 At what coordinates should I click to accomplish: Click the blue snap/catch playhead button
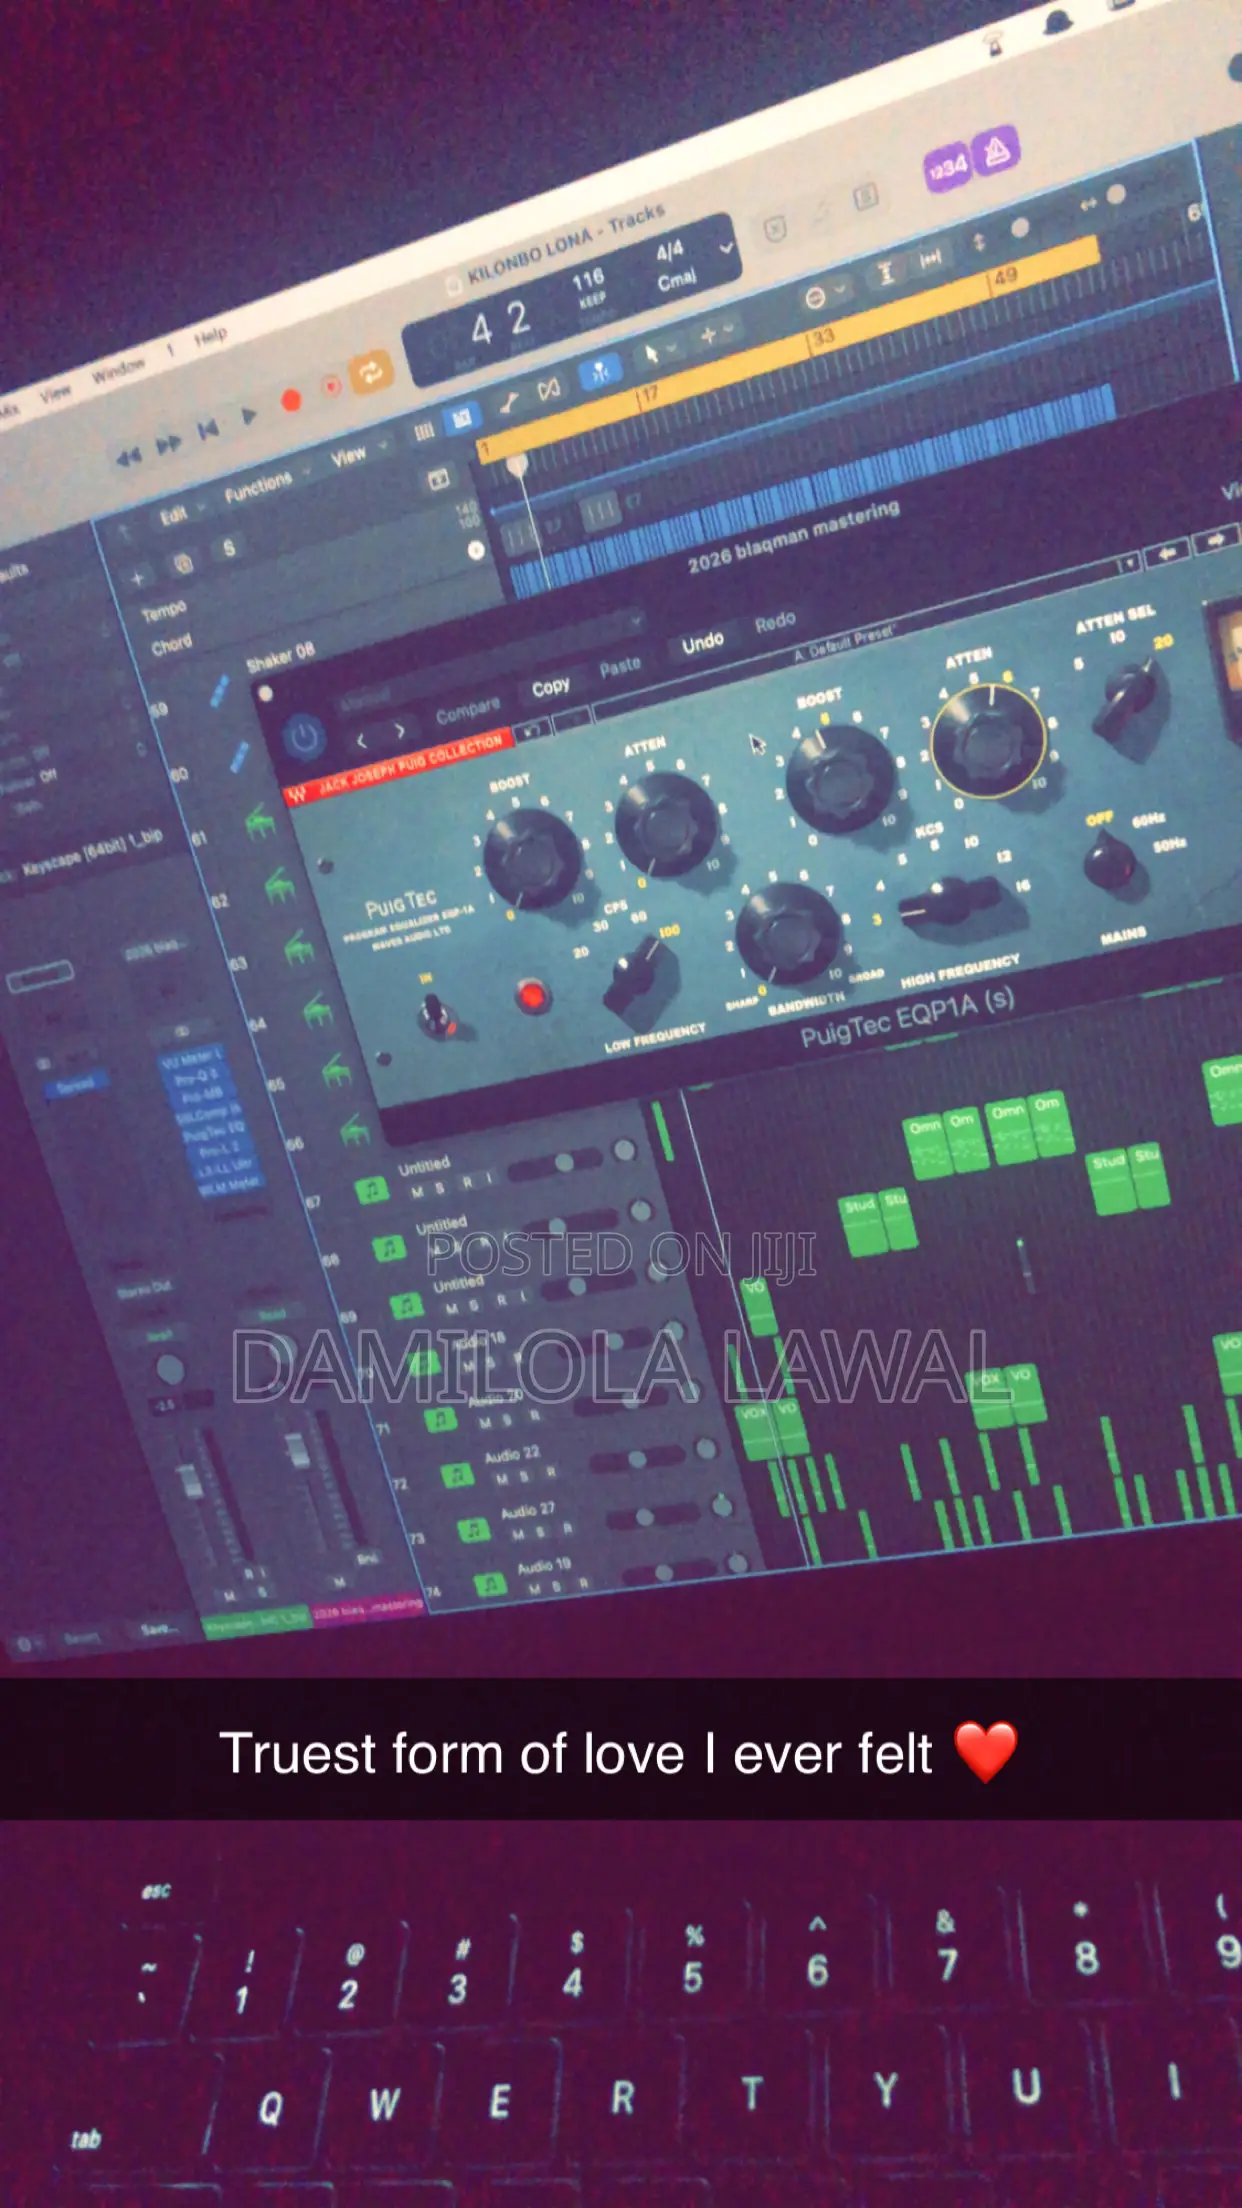click(599, 372)
